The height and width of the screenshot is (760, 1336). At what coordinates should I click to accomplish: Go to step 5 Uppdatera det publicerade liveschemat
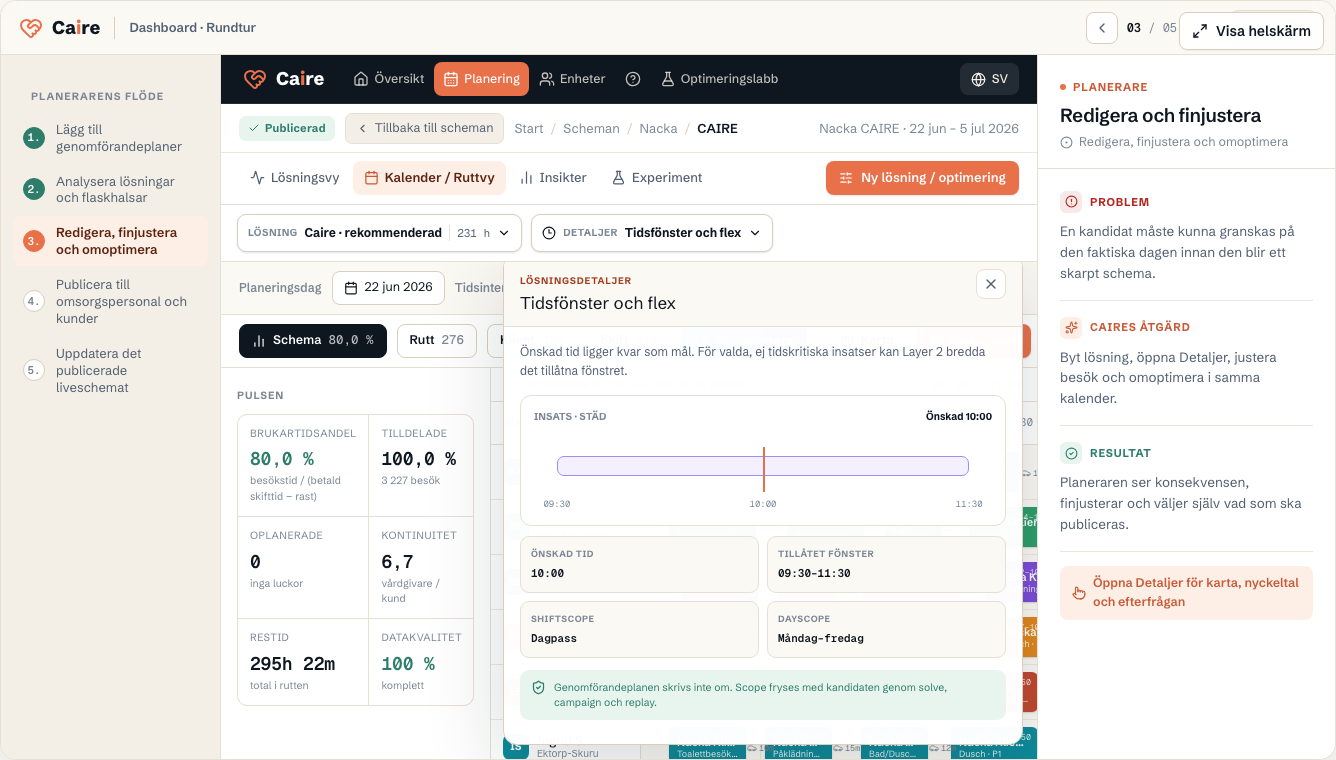point(111,370)
